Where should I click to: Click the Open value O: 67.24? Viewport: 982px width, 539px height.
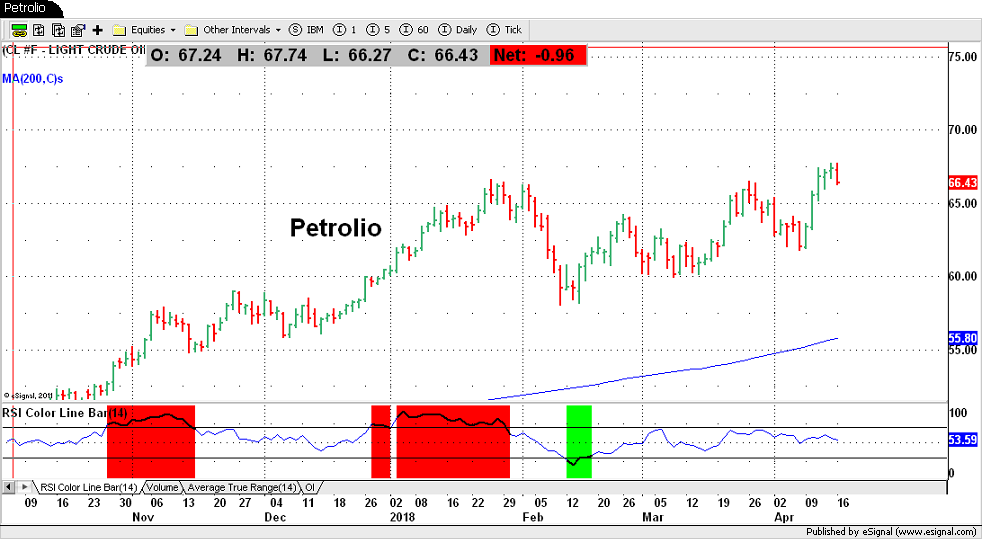(187, 56)
